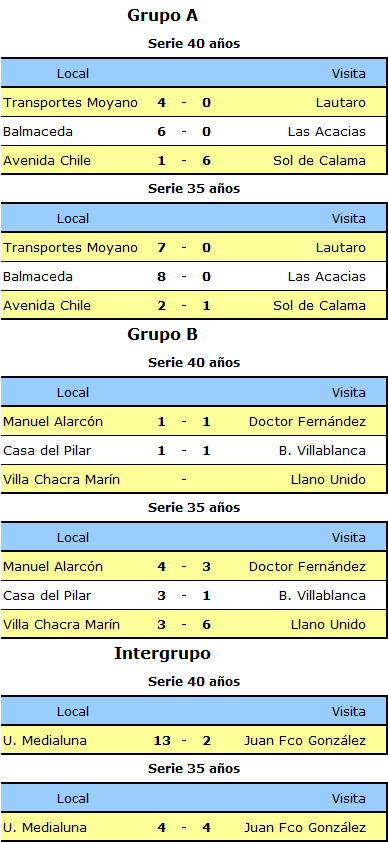The height and width of the screenshot is (842, 388).
Task: Select the Balmaceda 8 - 0 score row
Action: [x=194, y=277]
